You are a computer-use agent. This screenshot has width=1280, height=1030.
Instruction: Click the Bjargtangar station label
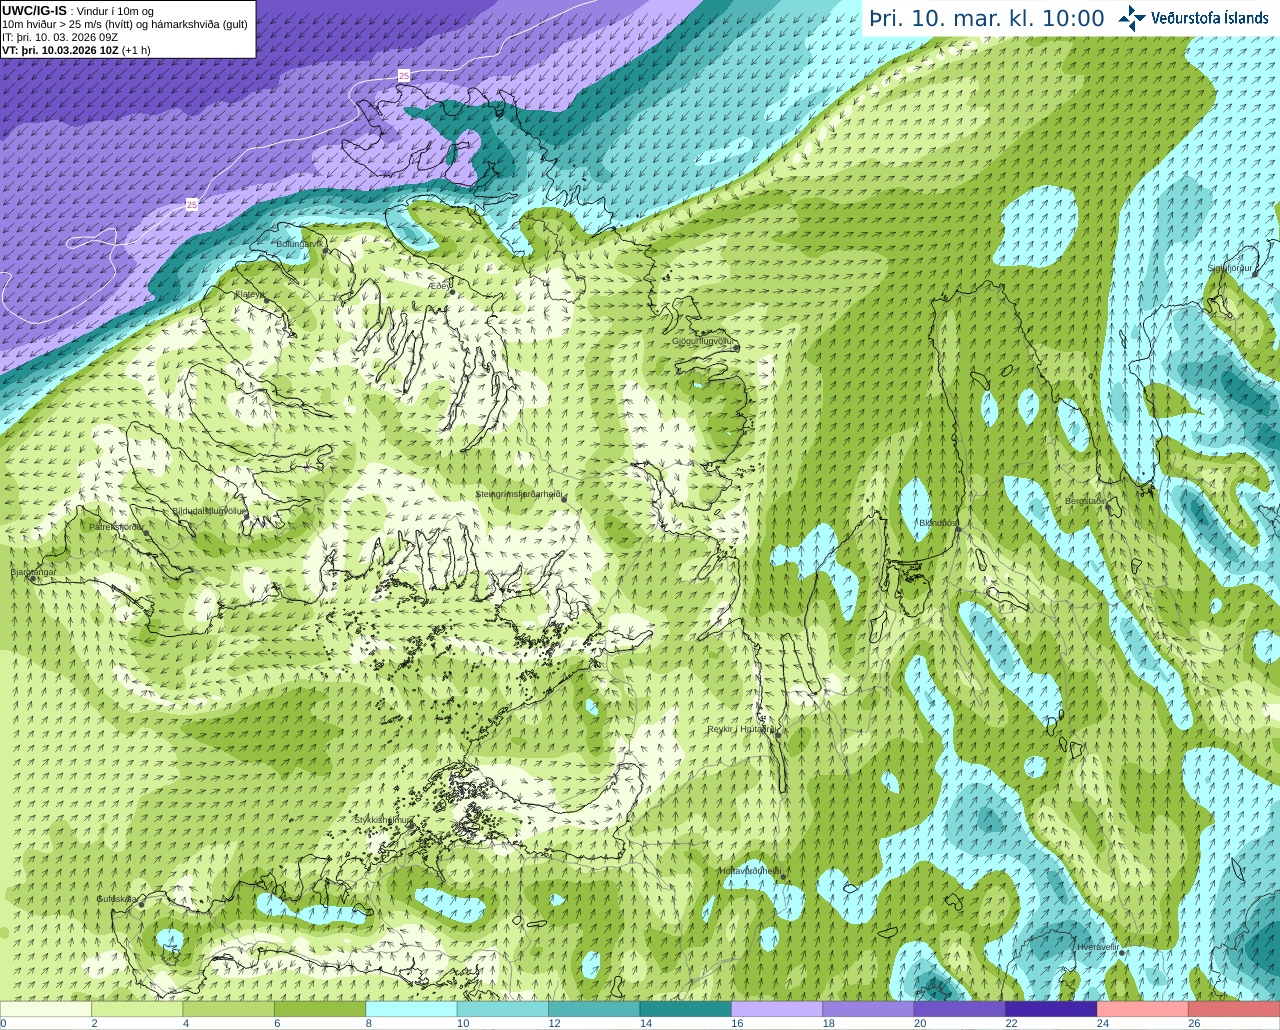pos(34,572)
